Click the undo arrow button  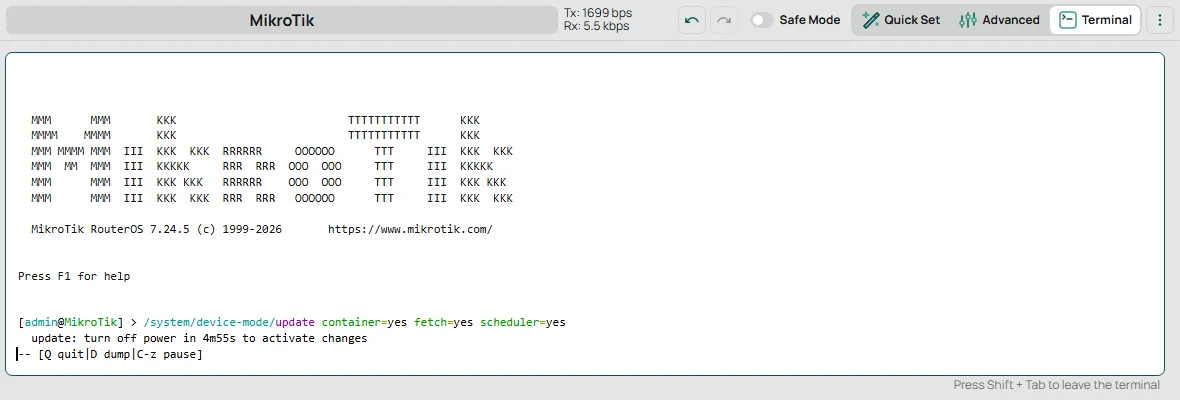coord(692,20)
